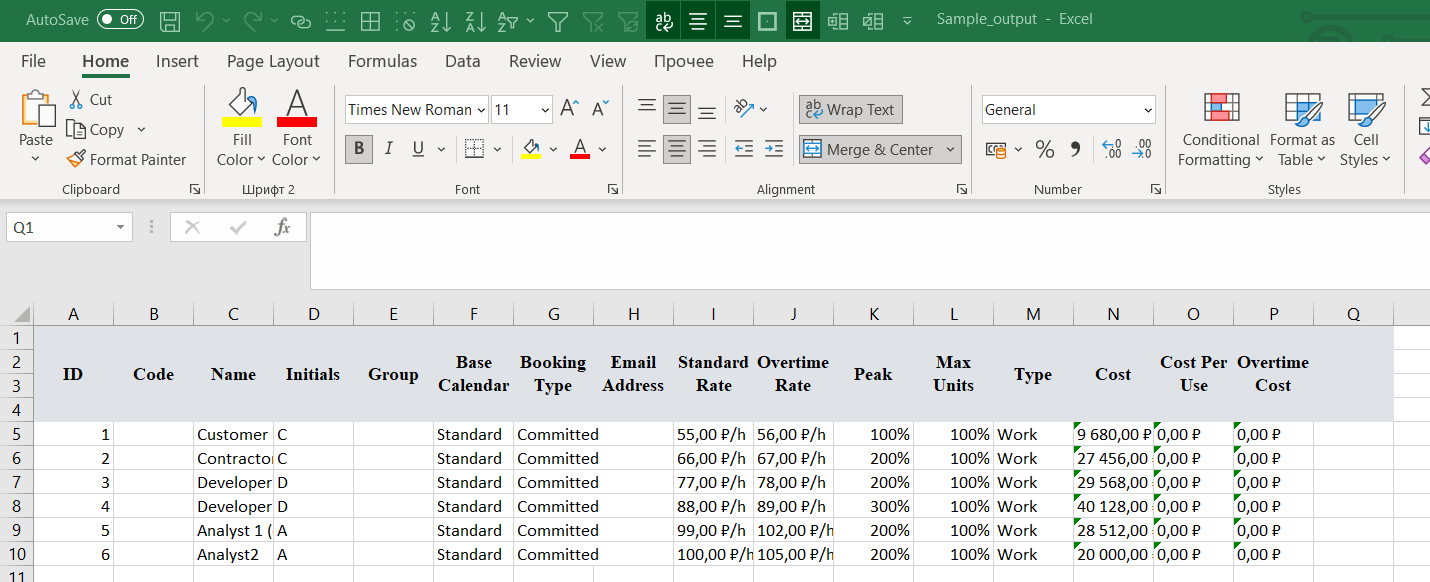Screen dimensions: 1430x582
Task: Click the Copy command in Clipboard group
Action: tap(104, 129)
